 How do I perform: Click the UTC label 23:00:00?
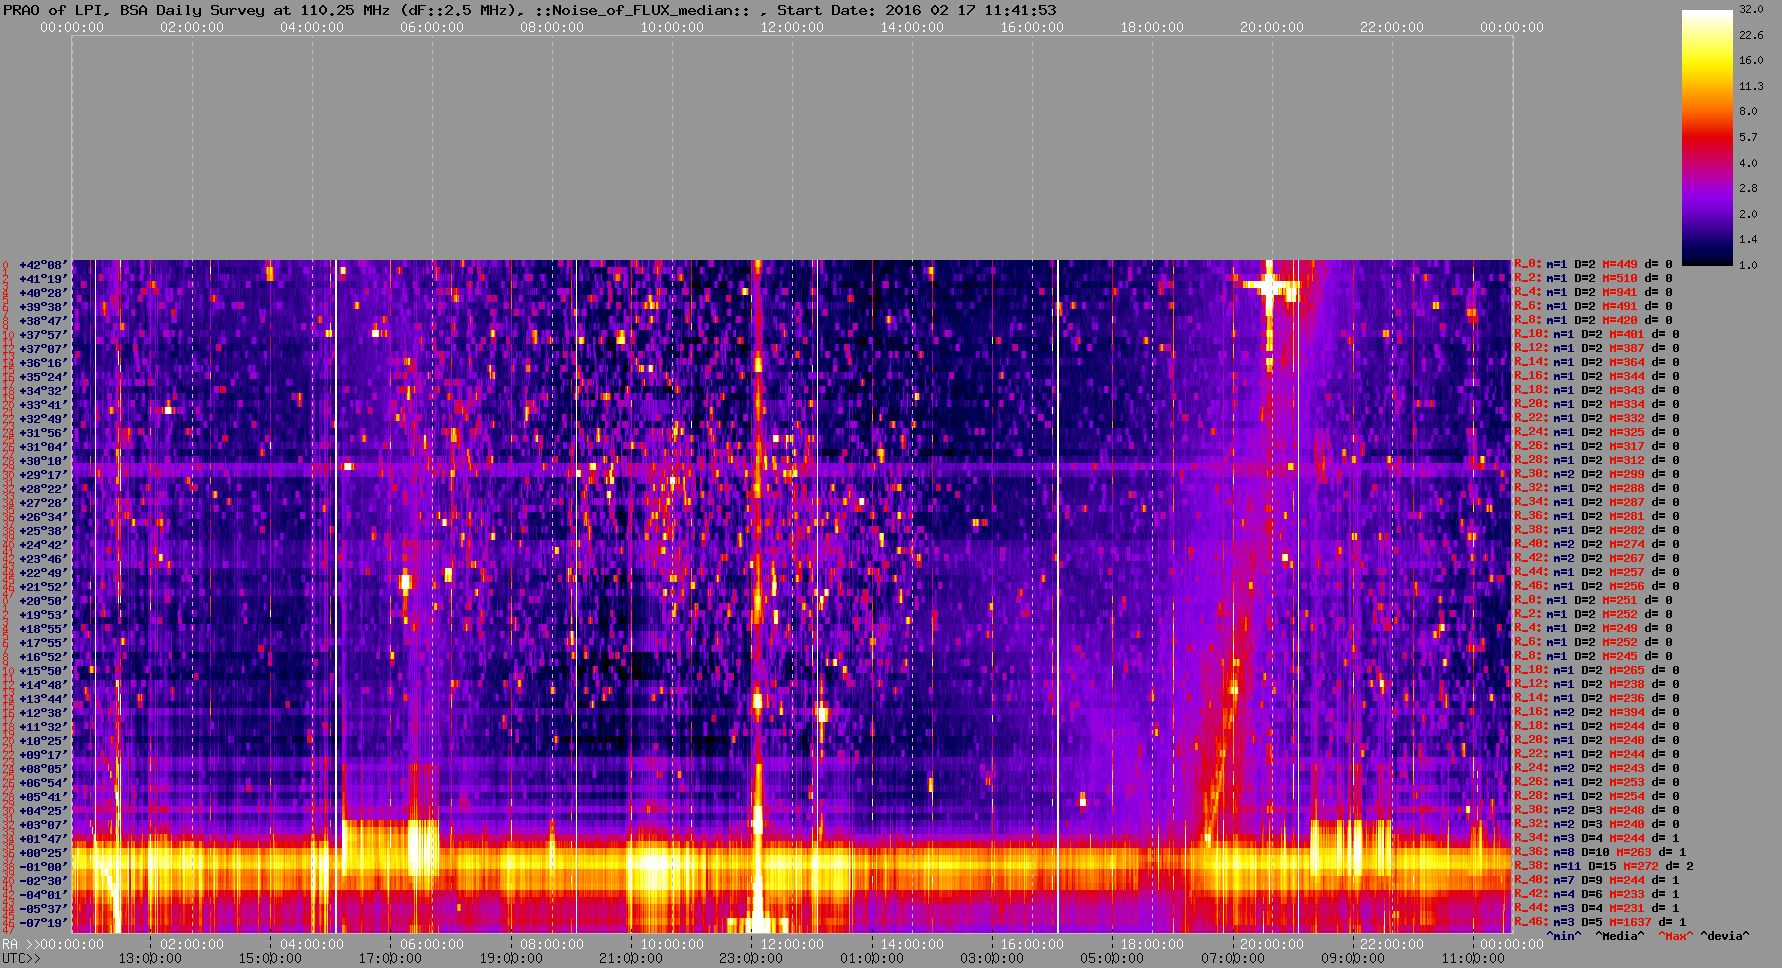[751, 959]
